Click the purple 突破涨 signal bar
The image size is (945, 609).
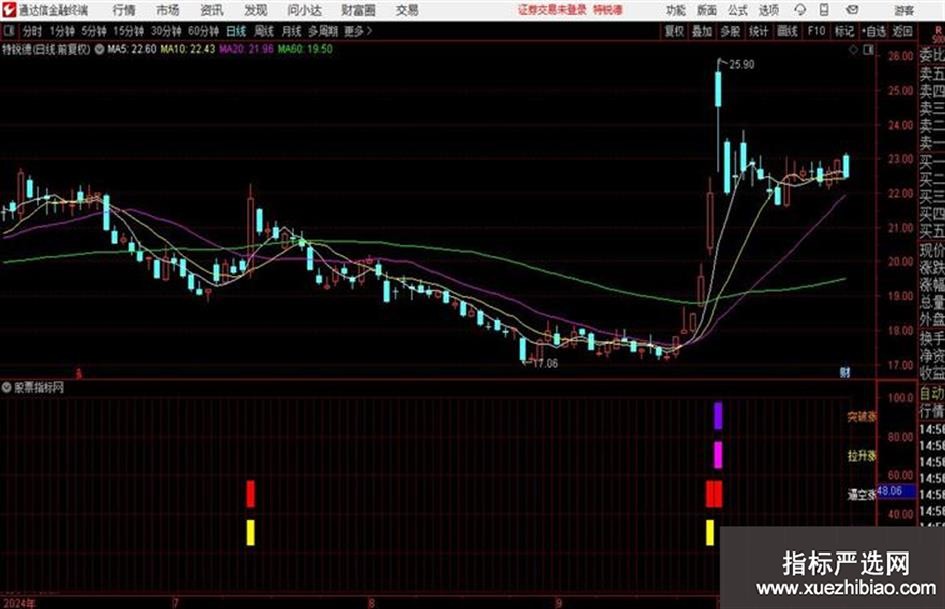[718, 416]
